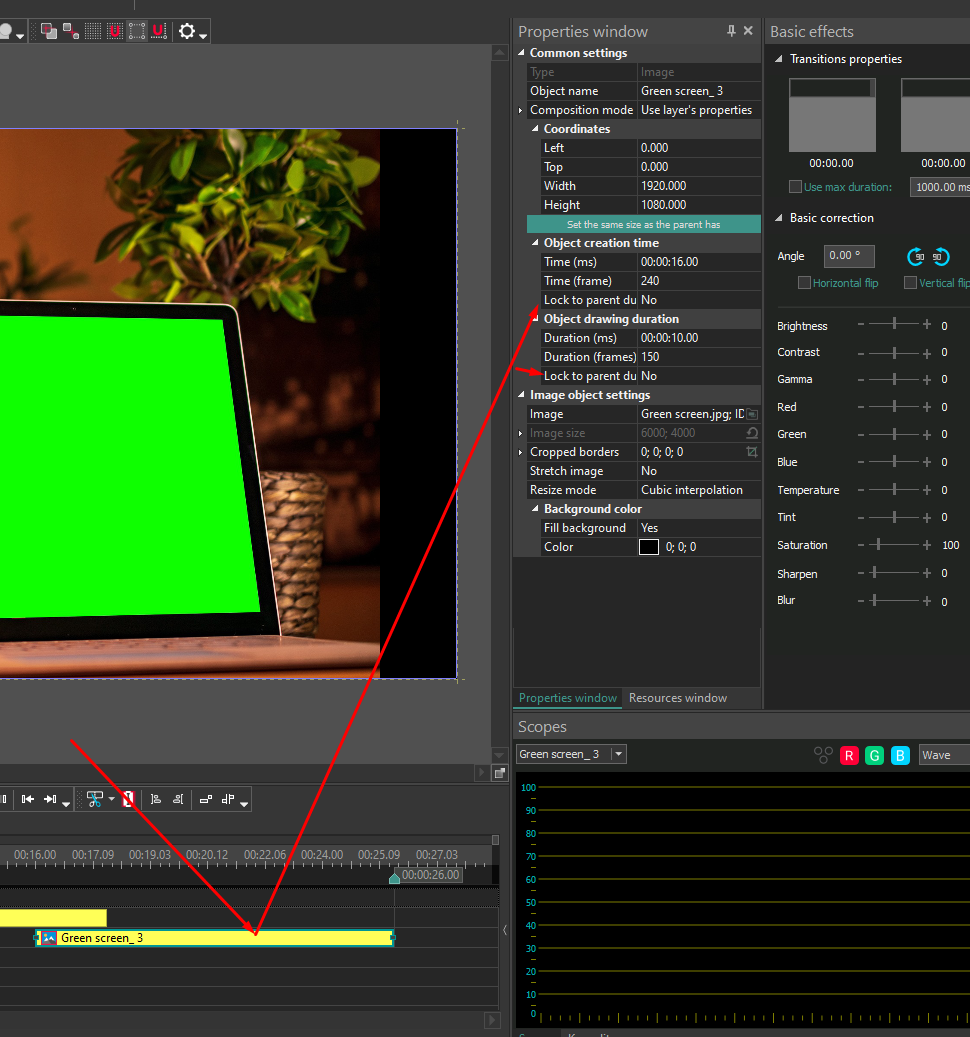Screen dimensions: 970x1037
Task: Click the block-with-small-square icon in timeline toolbar
Action: click(206, 800)
